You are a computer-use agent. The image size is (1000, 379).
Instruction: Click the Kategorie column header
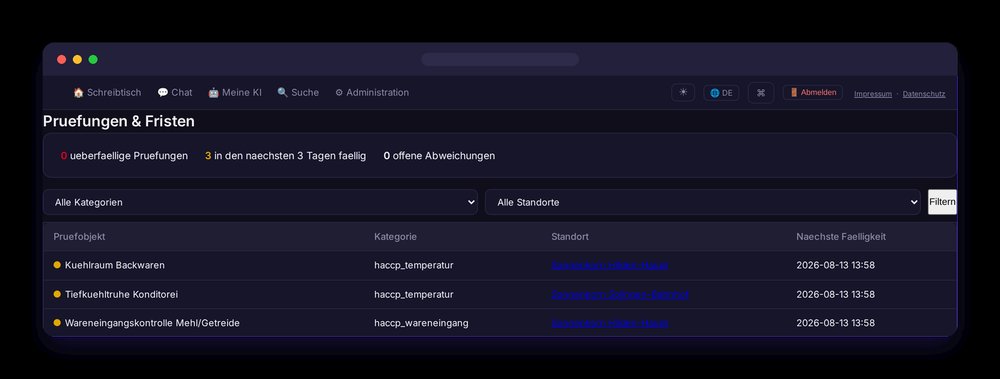click(395, 237)
